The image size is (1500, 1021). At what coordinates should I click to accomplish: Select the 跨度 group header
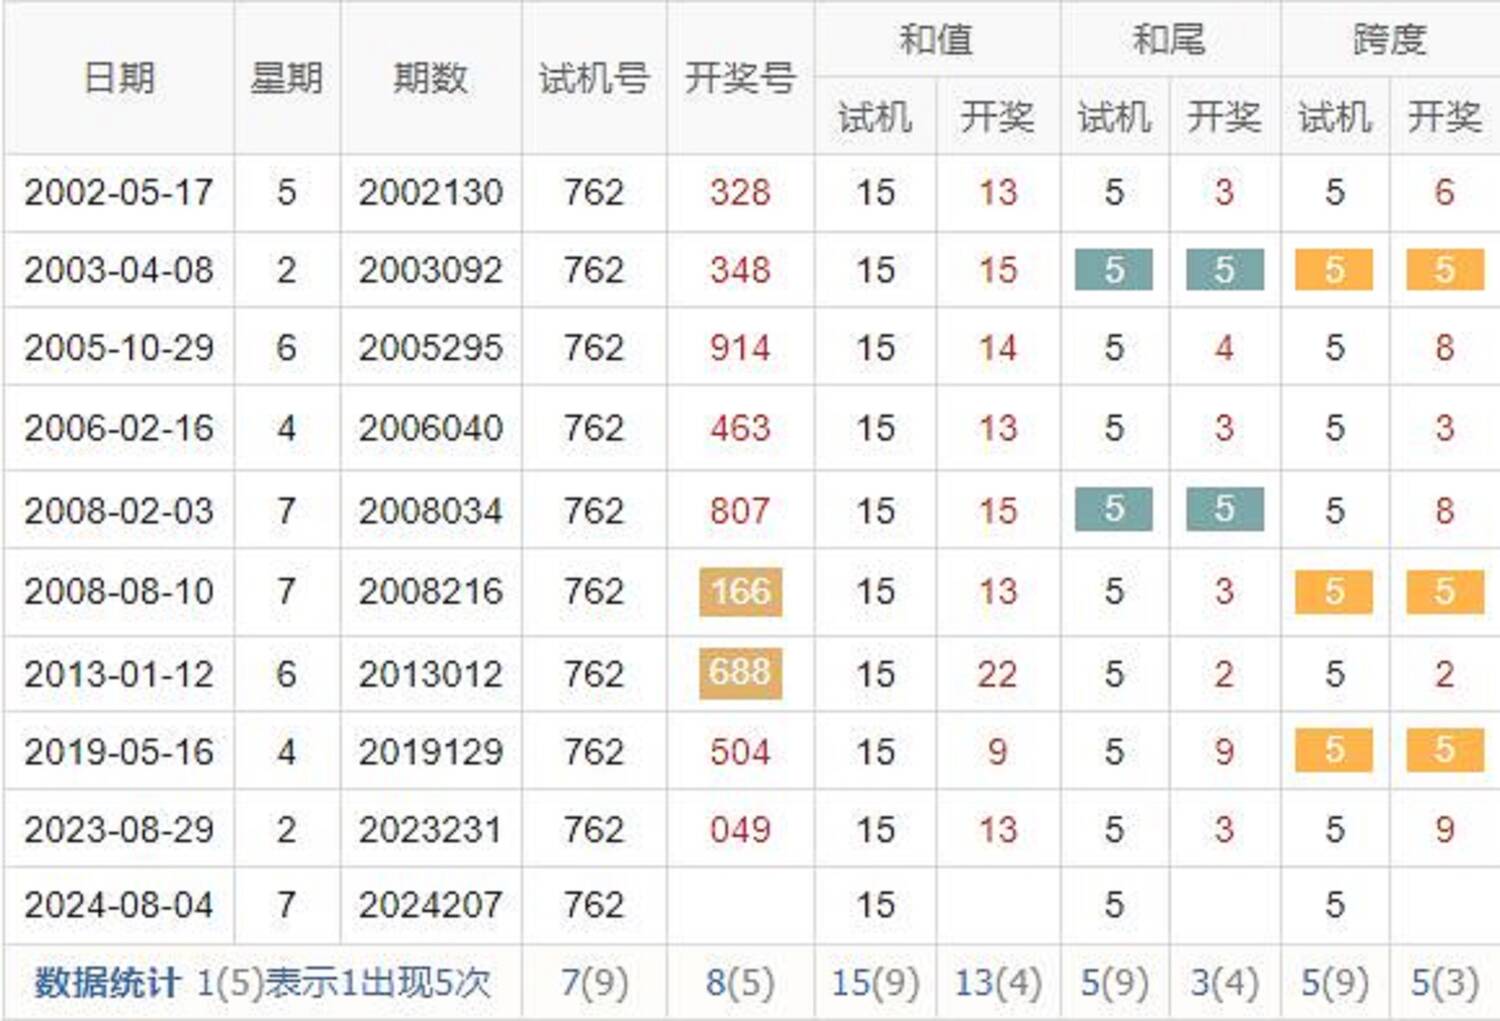click(x=1389, y=39)
